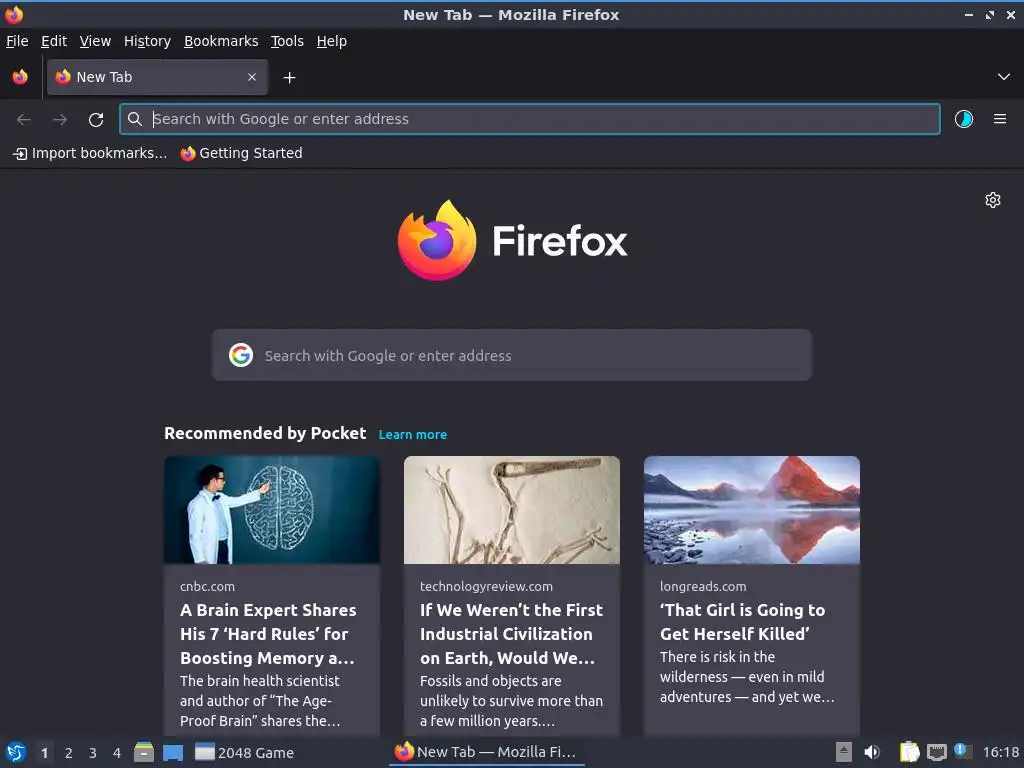Open the Bookmarks menu
The width and height of the screenshot is (1024, 768).
pyautogui.click(x=221, y=41)
